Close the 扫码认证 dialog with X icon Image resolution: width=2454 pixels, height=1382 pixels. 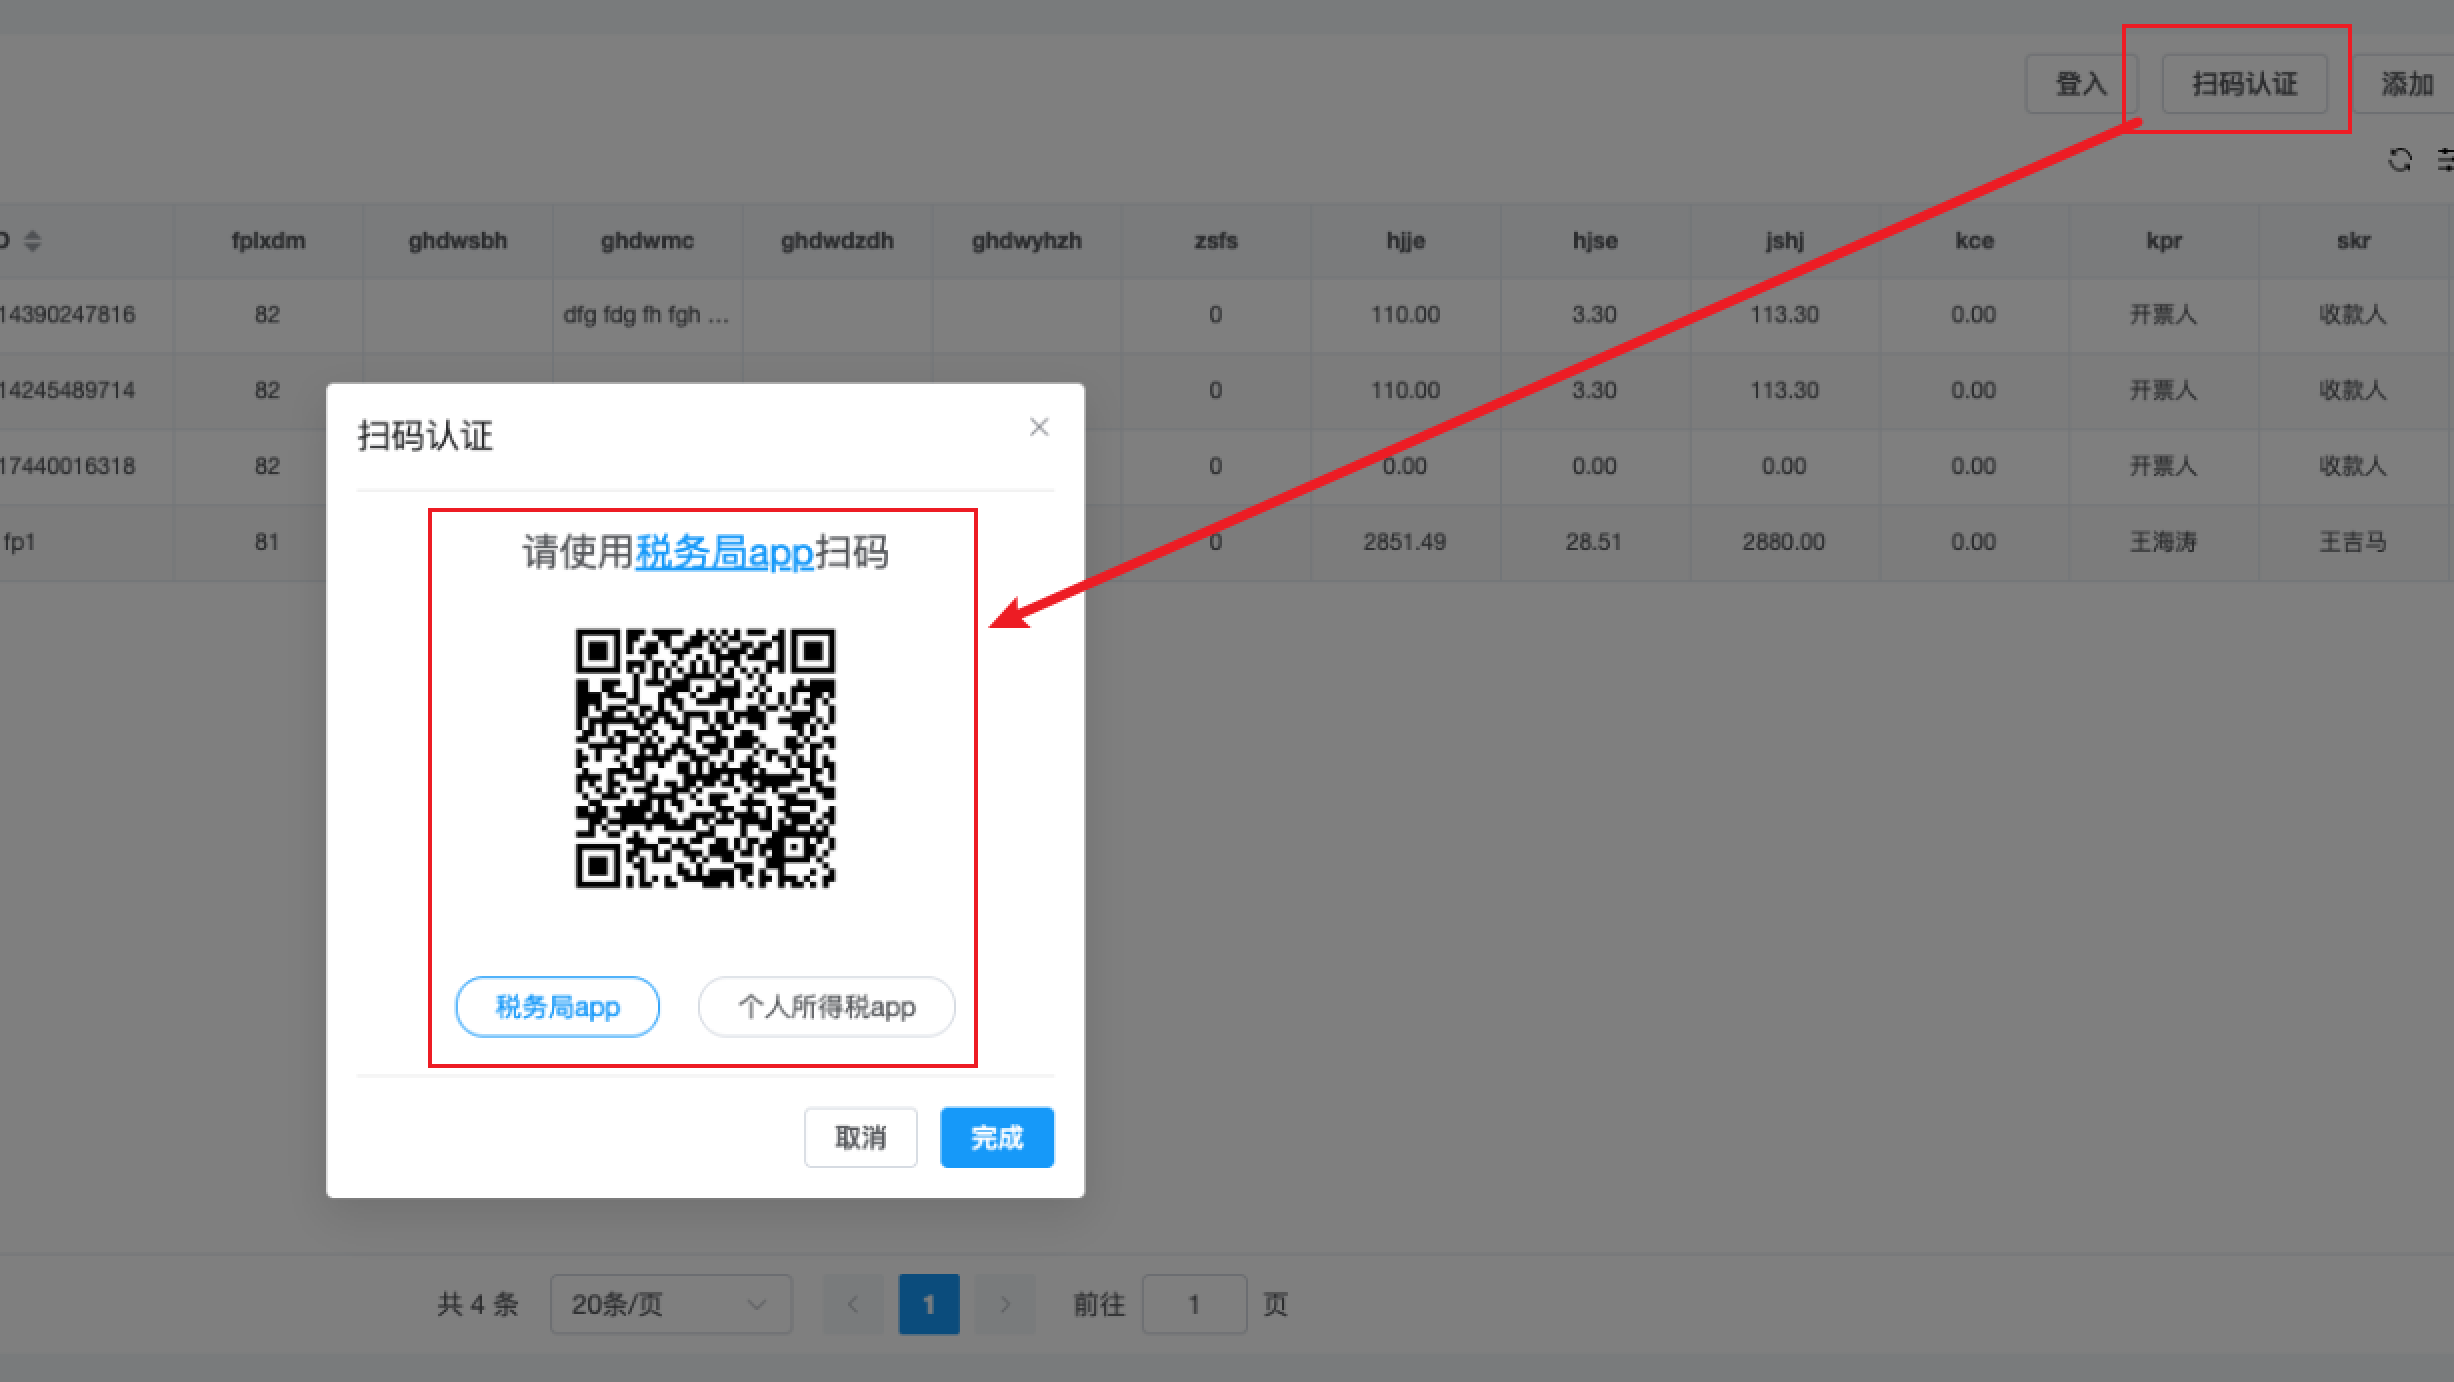pyautogui.click(x=1039, y=428)
